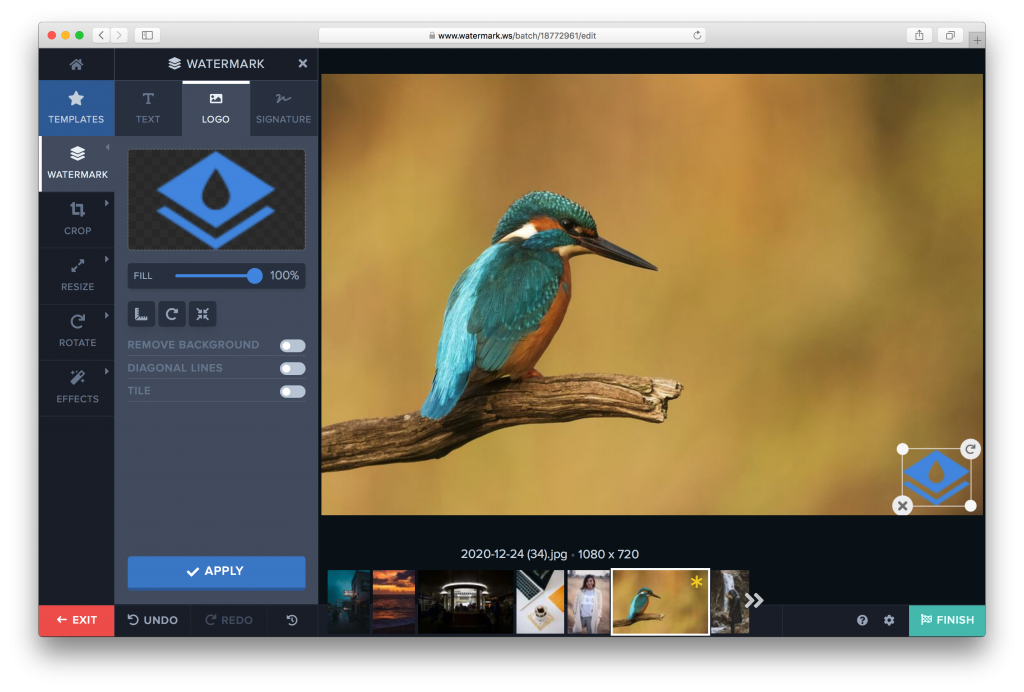Click the watermark bottom-right resize handle

tap(970, 505)
